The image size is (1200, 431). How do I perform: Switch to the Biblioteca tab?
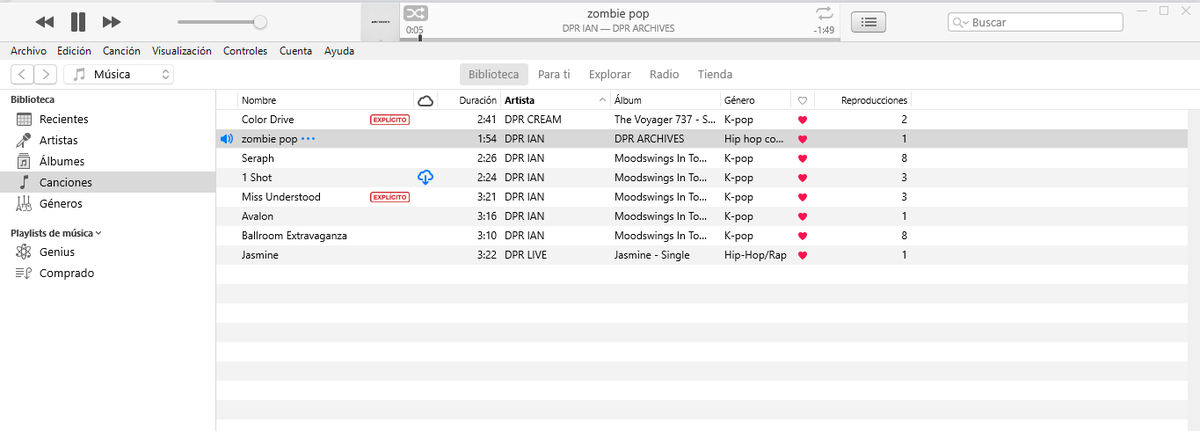494,74
